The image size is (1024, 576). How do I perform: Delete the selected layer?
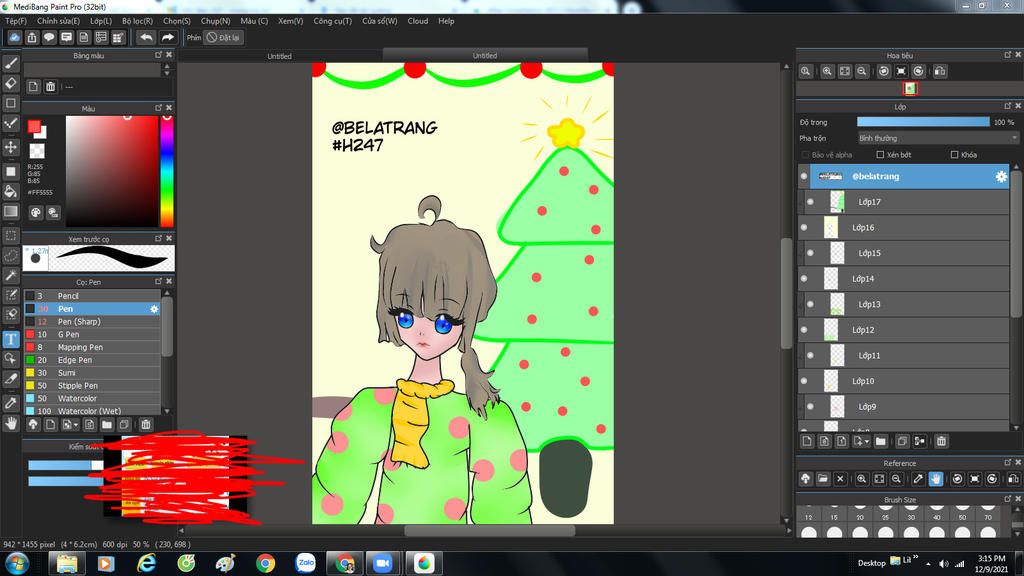pos(941,441)
